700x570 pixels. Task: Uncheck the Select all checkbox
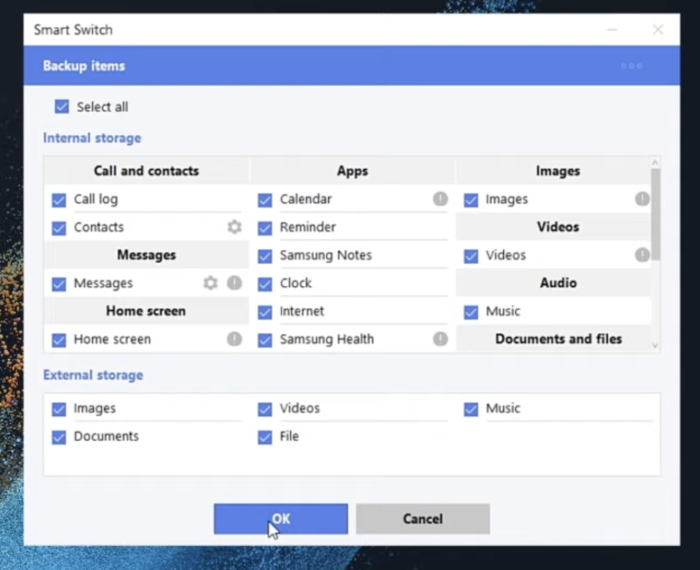pyautogui.click(x=62, y=107)
